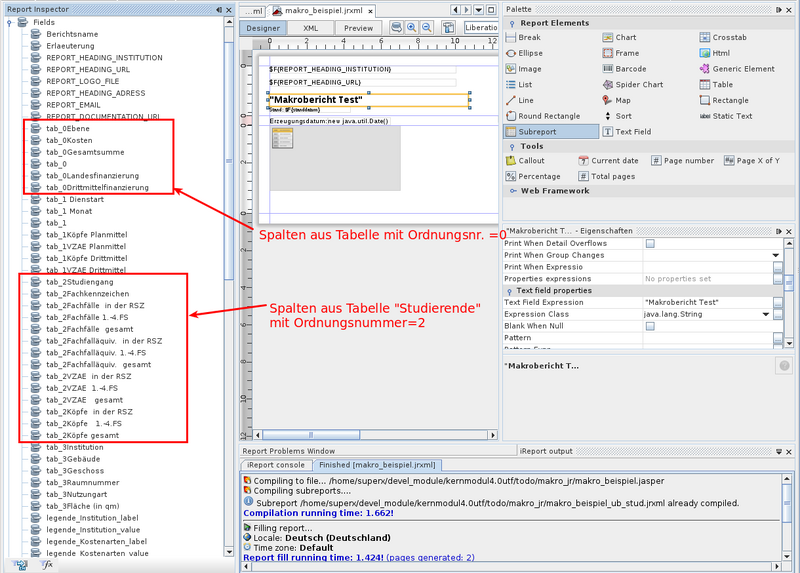
Task: Select the Generic Element item
Action: [x=737, y=69]
